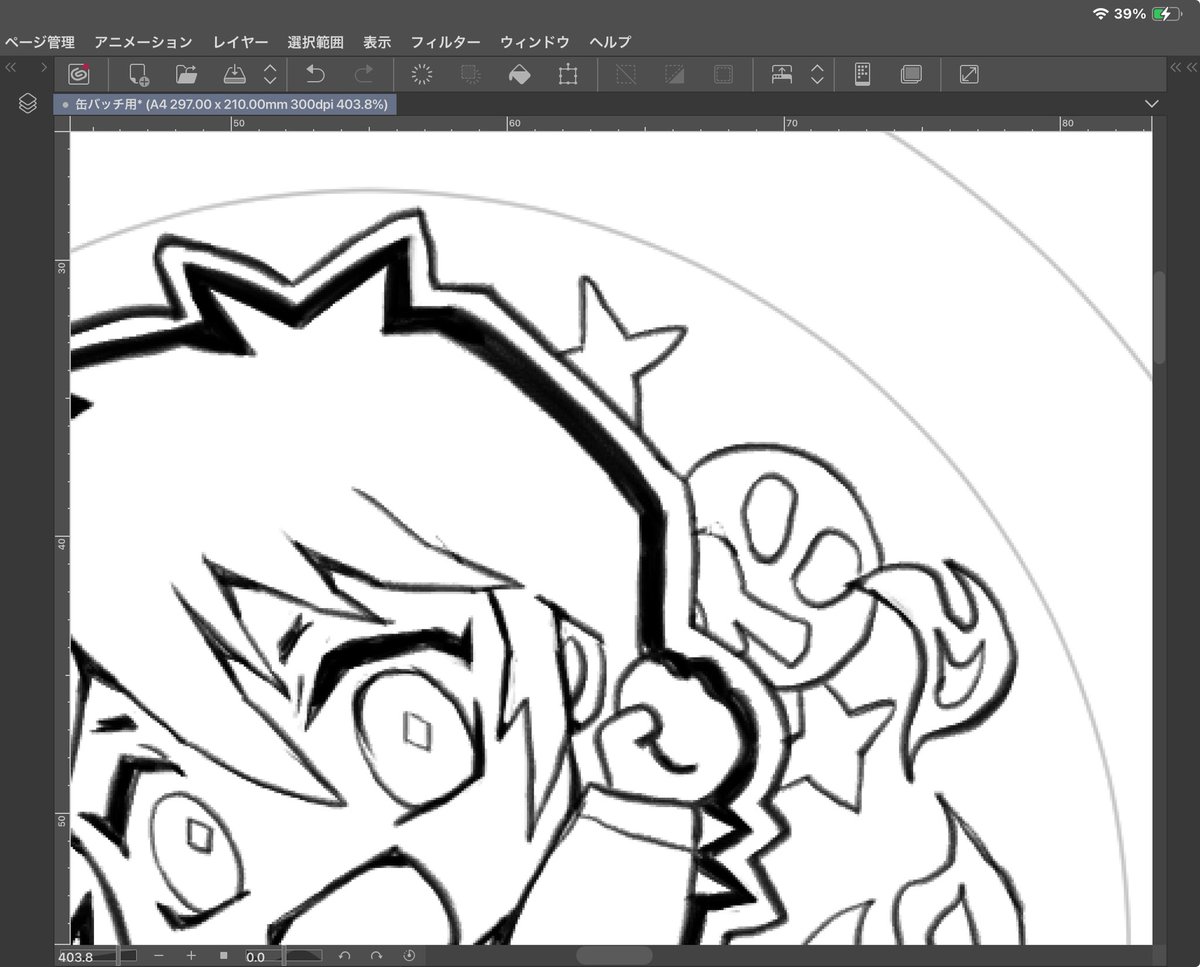Redo the undone action
The width and height of the screenshot is (1200, 967).
[x=364, y=74]
